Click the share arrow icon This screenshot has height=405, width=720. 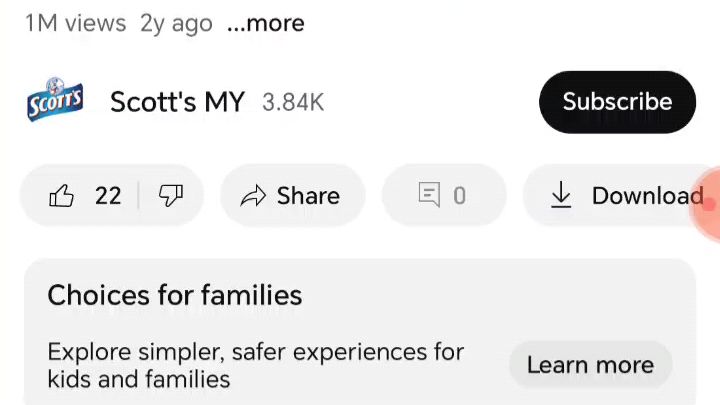pos(253,196)
